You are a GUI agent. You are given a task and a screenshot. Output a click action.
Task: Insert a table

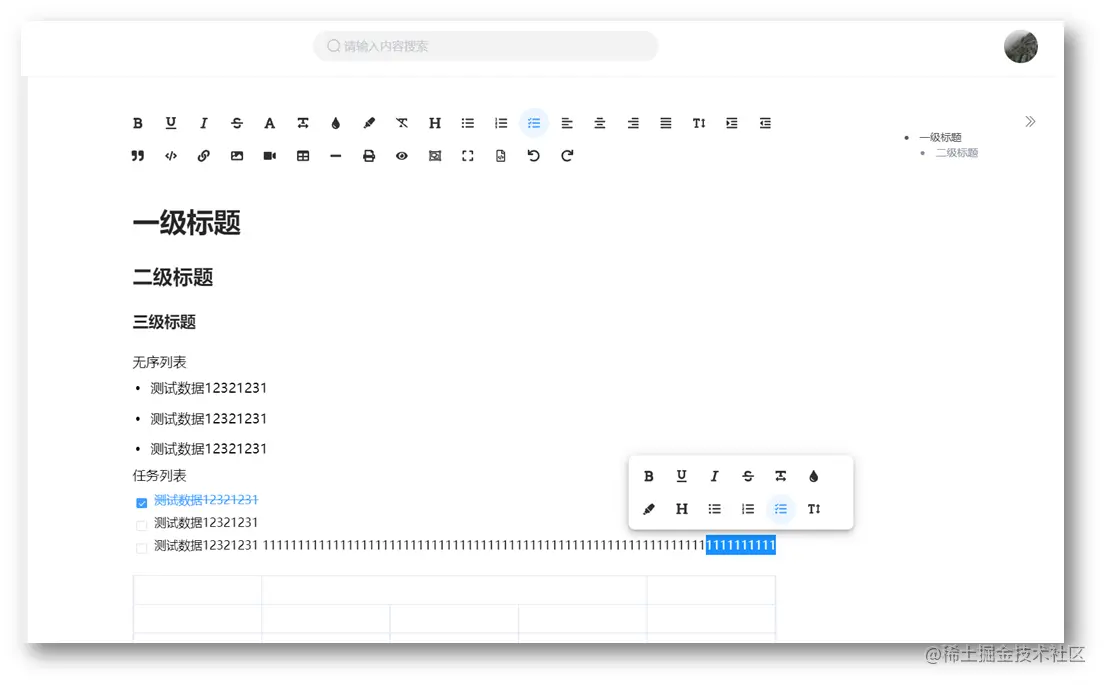click(x=303, y=156)
